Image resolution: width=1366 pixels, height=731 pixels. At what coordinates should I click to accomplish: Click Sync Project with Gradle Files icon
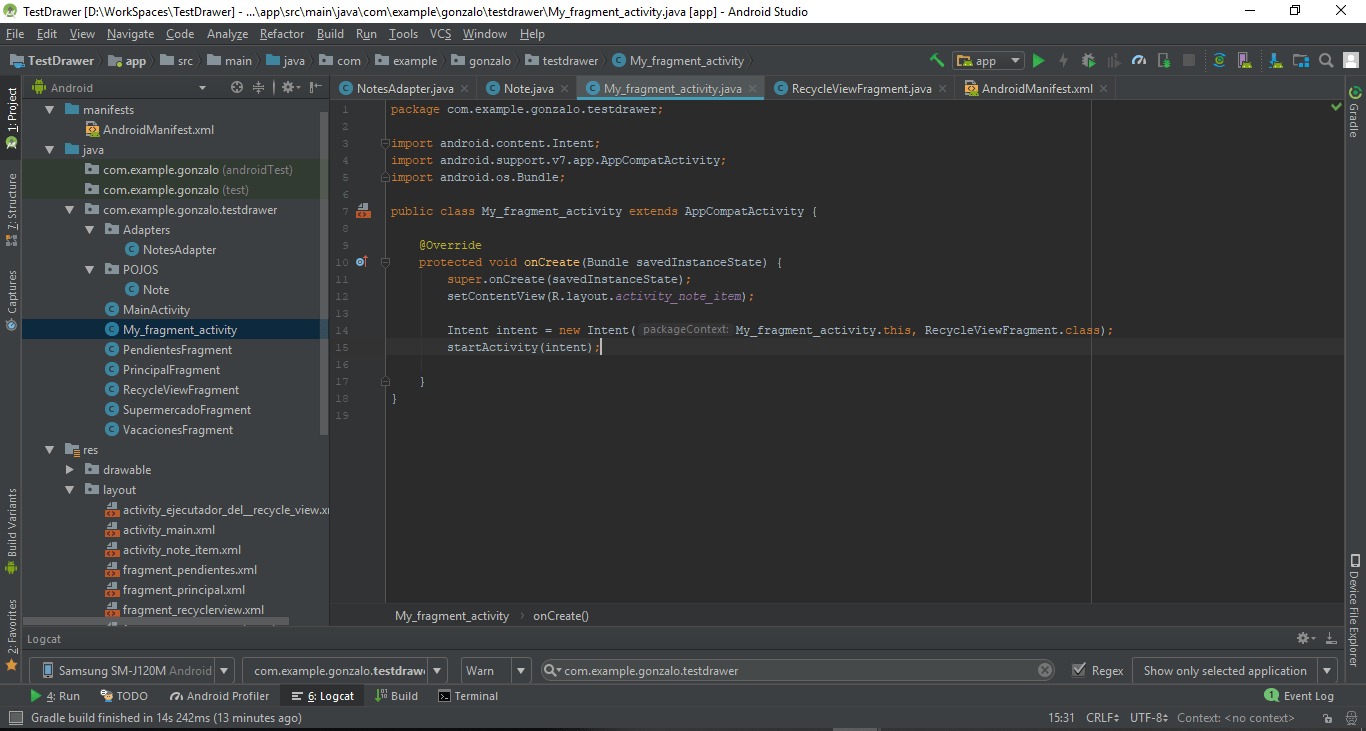(x=1219, y=61)
